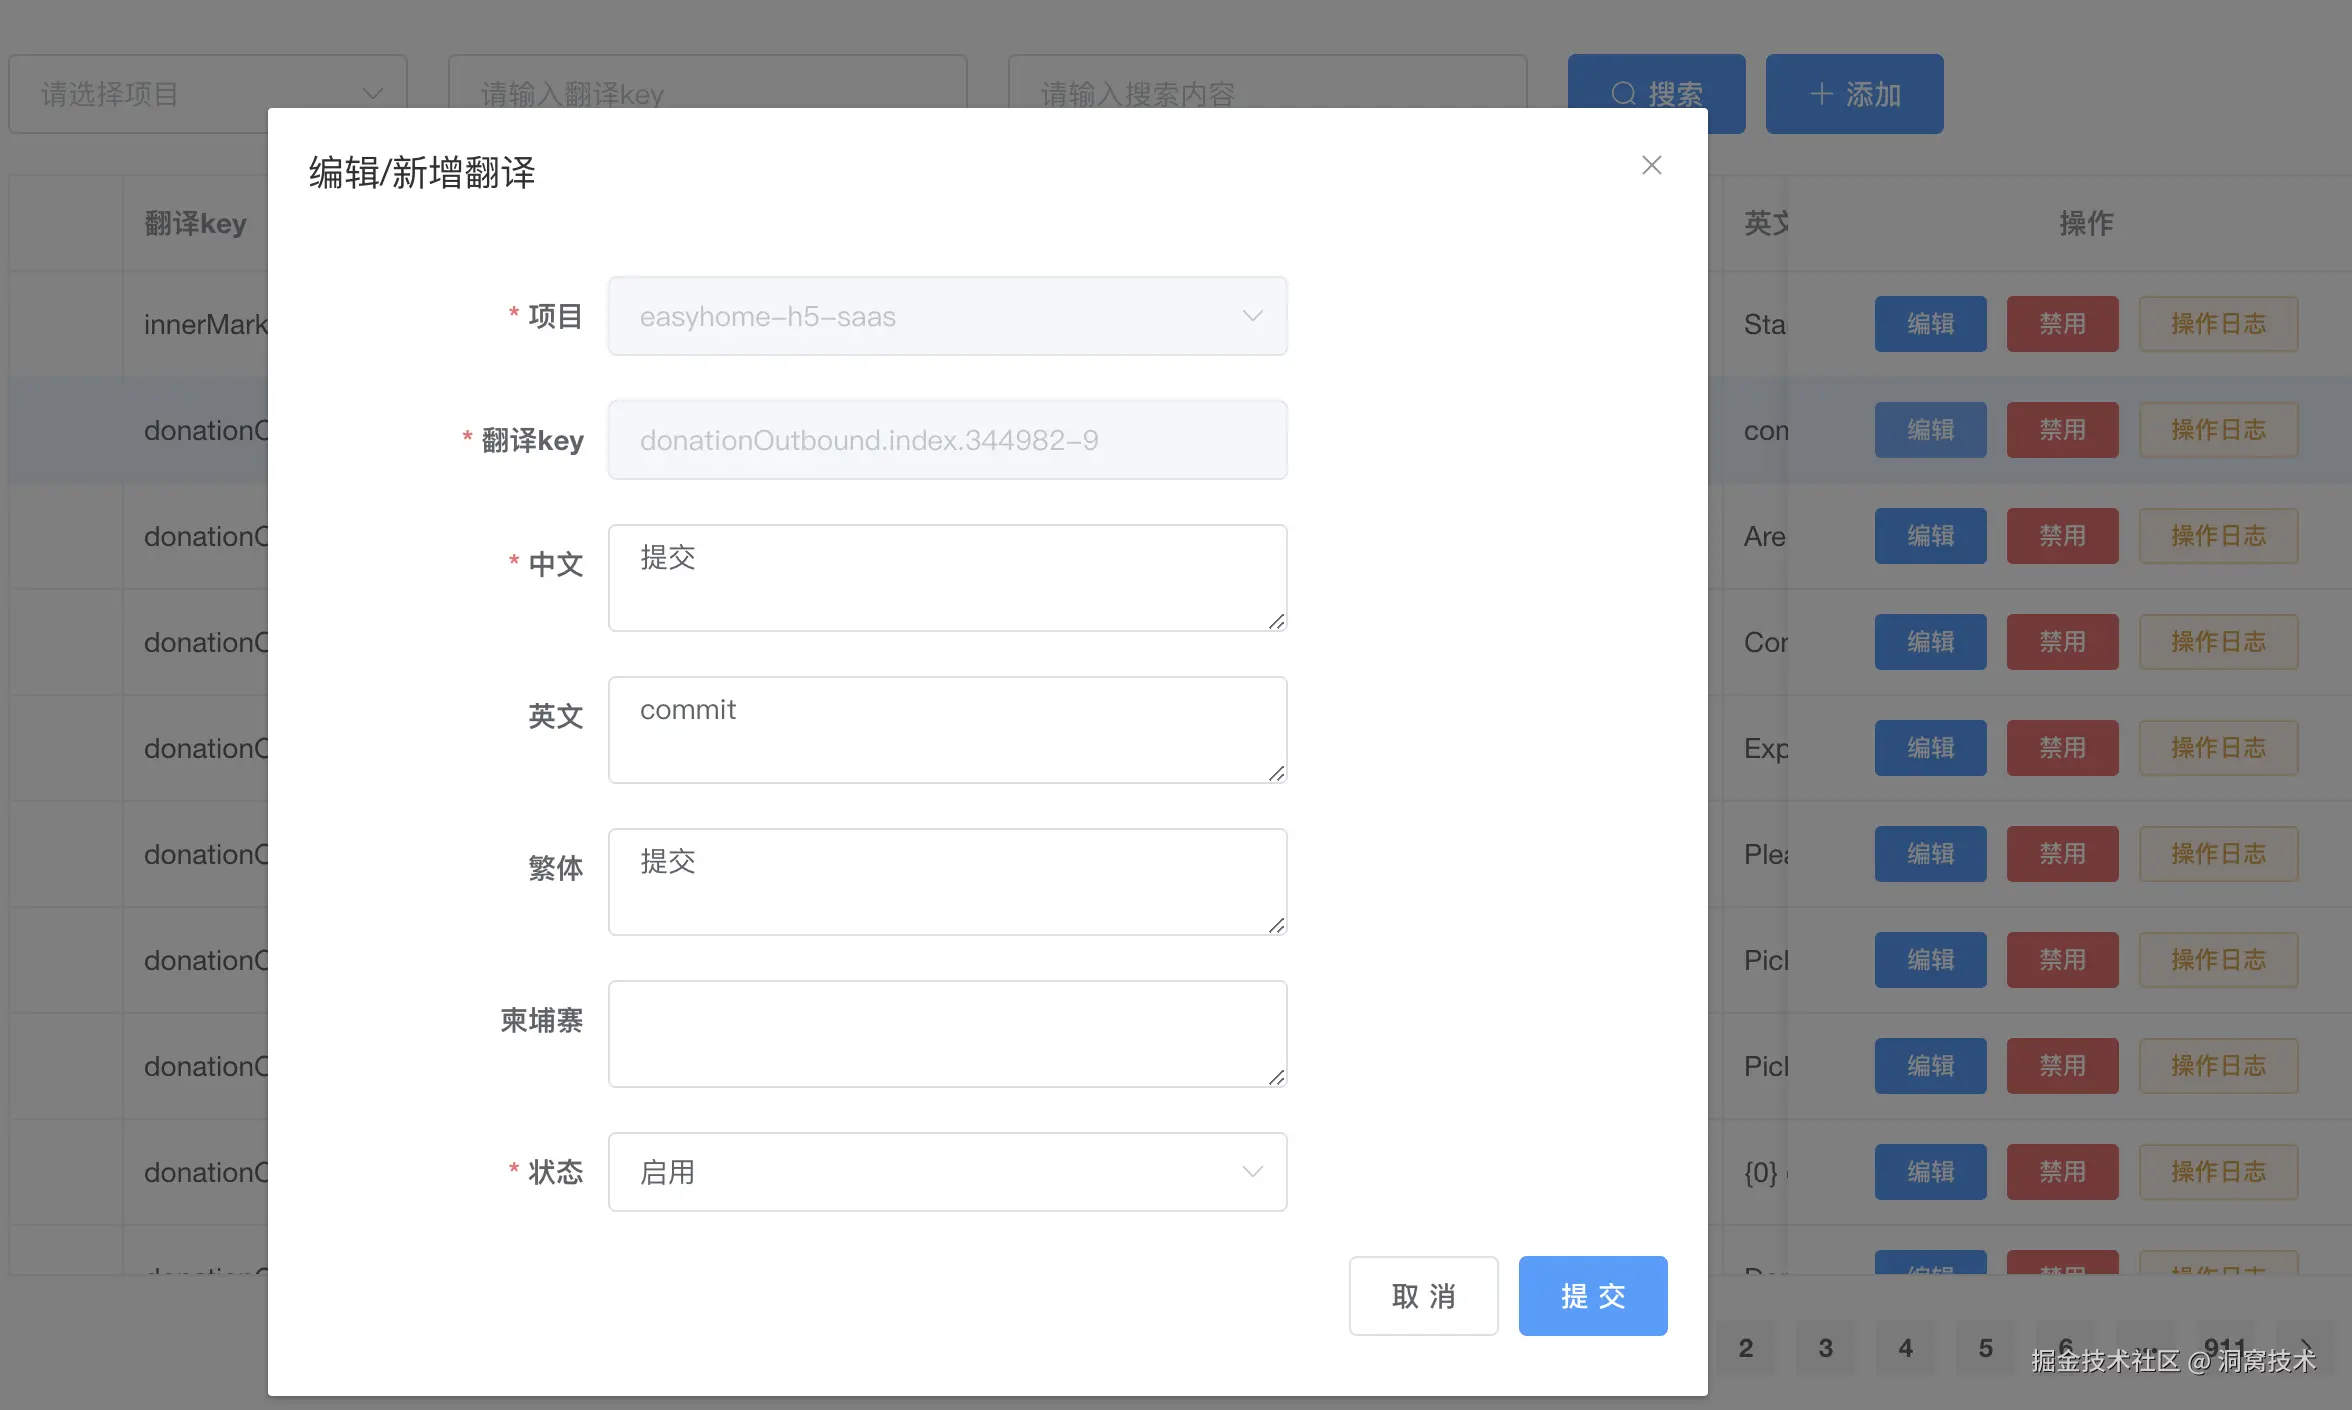The width and height of the screenshot is (2352, 1410).
Task: Click red 禁用 button in first row
Action: click(2061, 324)
